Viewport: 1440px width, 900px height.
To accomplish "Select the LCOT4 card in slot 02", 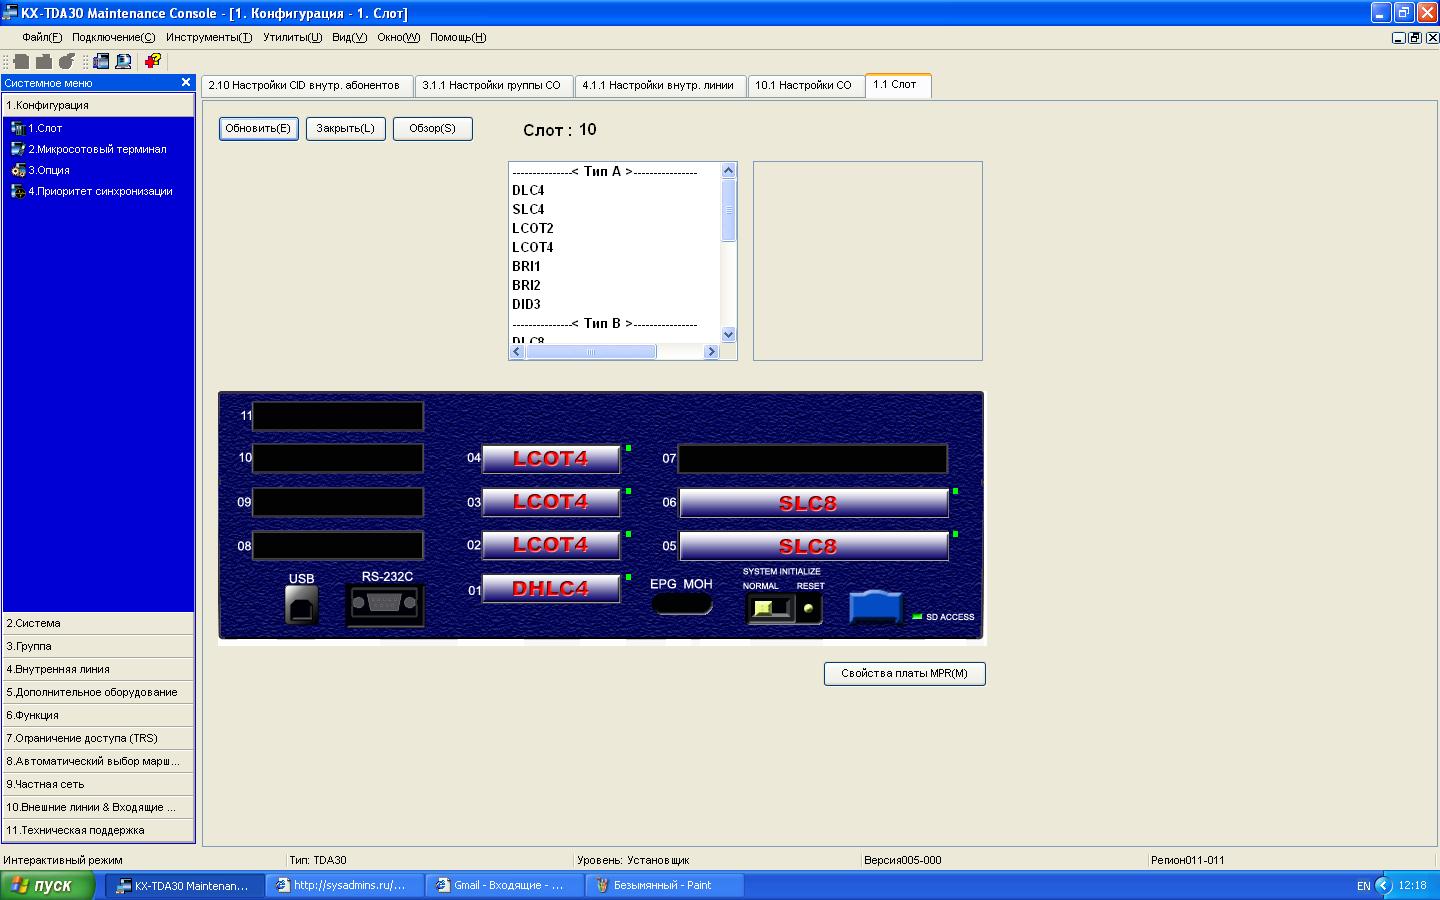I will (551, 545).
